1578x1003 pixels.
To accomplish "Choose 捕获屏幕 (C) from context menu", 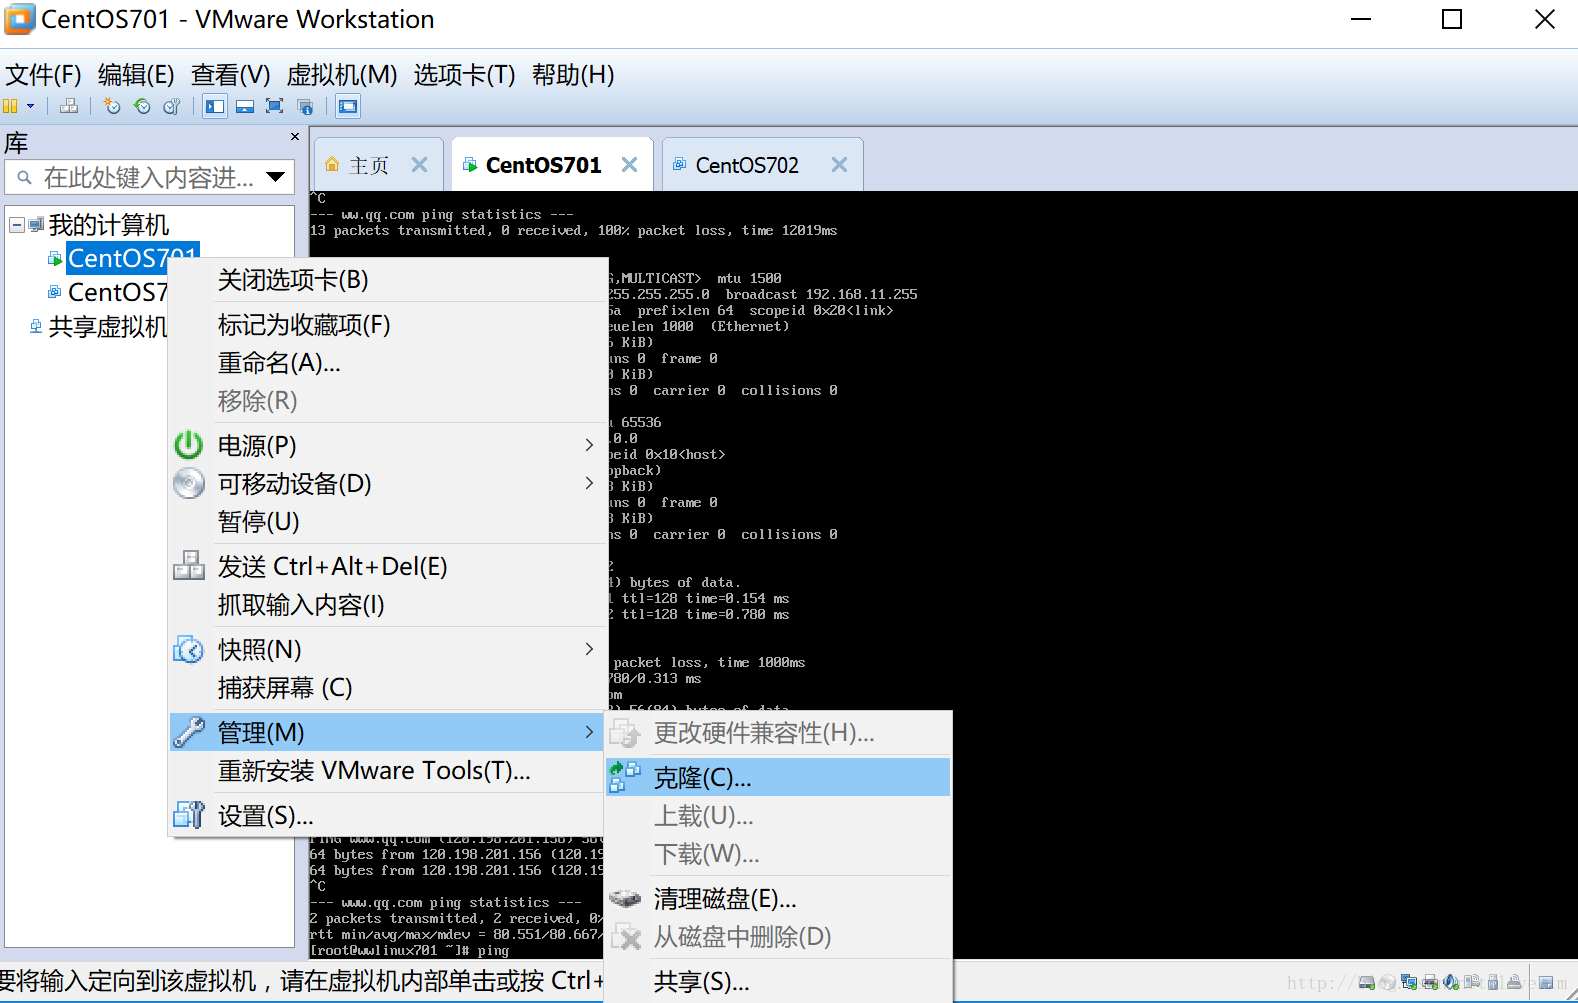I will [x=388, y=688].
